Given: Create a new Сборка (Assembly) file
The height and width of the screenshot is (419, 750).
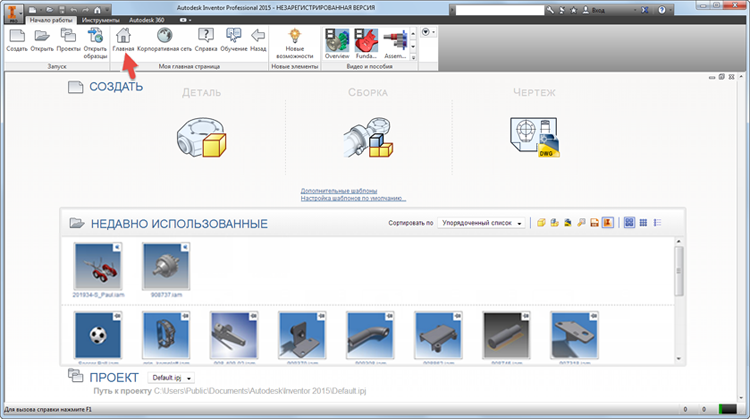Looking at the screenshot, I should [x=368, y=138].
